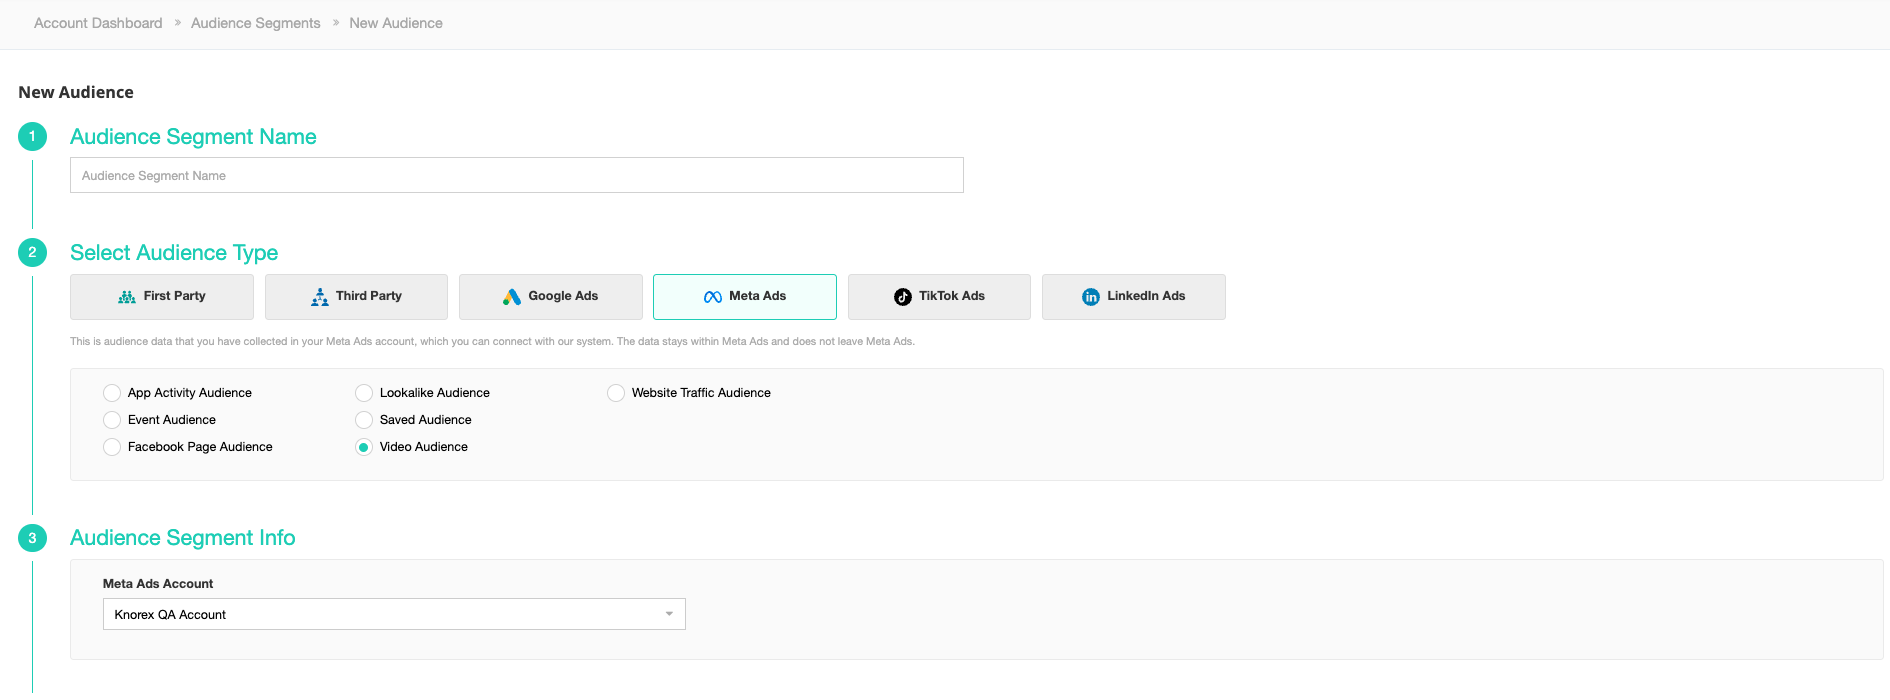Click the TikTok logo icon

click(x=903, y=297)
